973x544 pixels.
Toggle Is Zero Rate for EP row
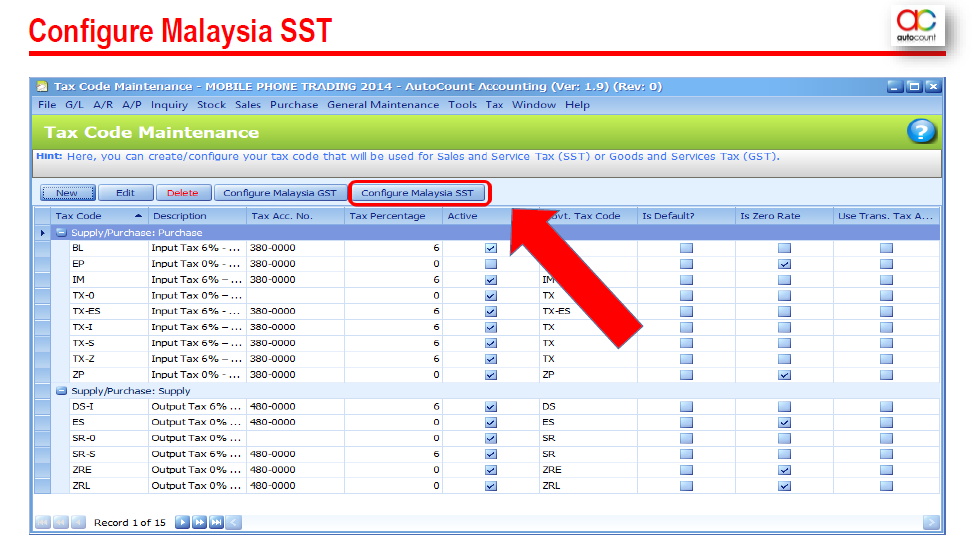(784, 264)
